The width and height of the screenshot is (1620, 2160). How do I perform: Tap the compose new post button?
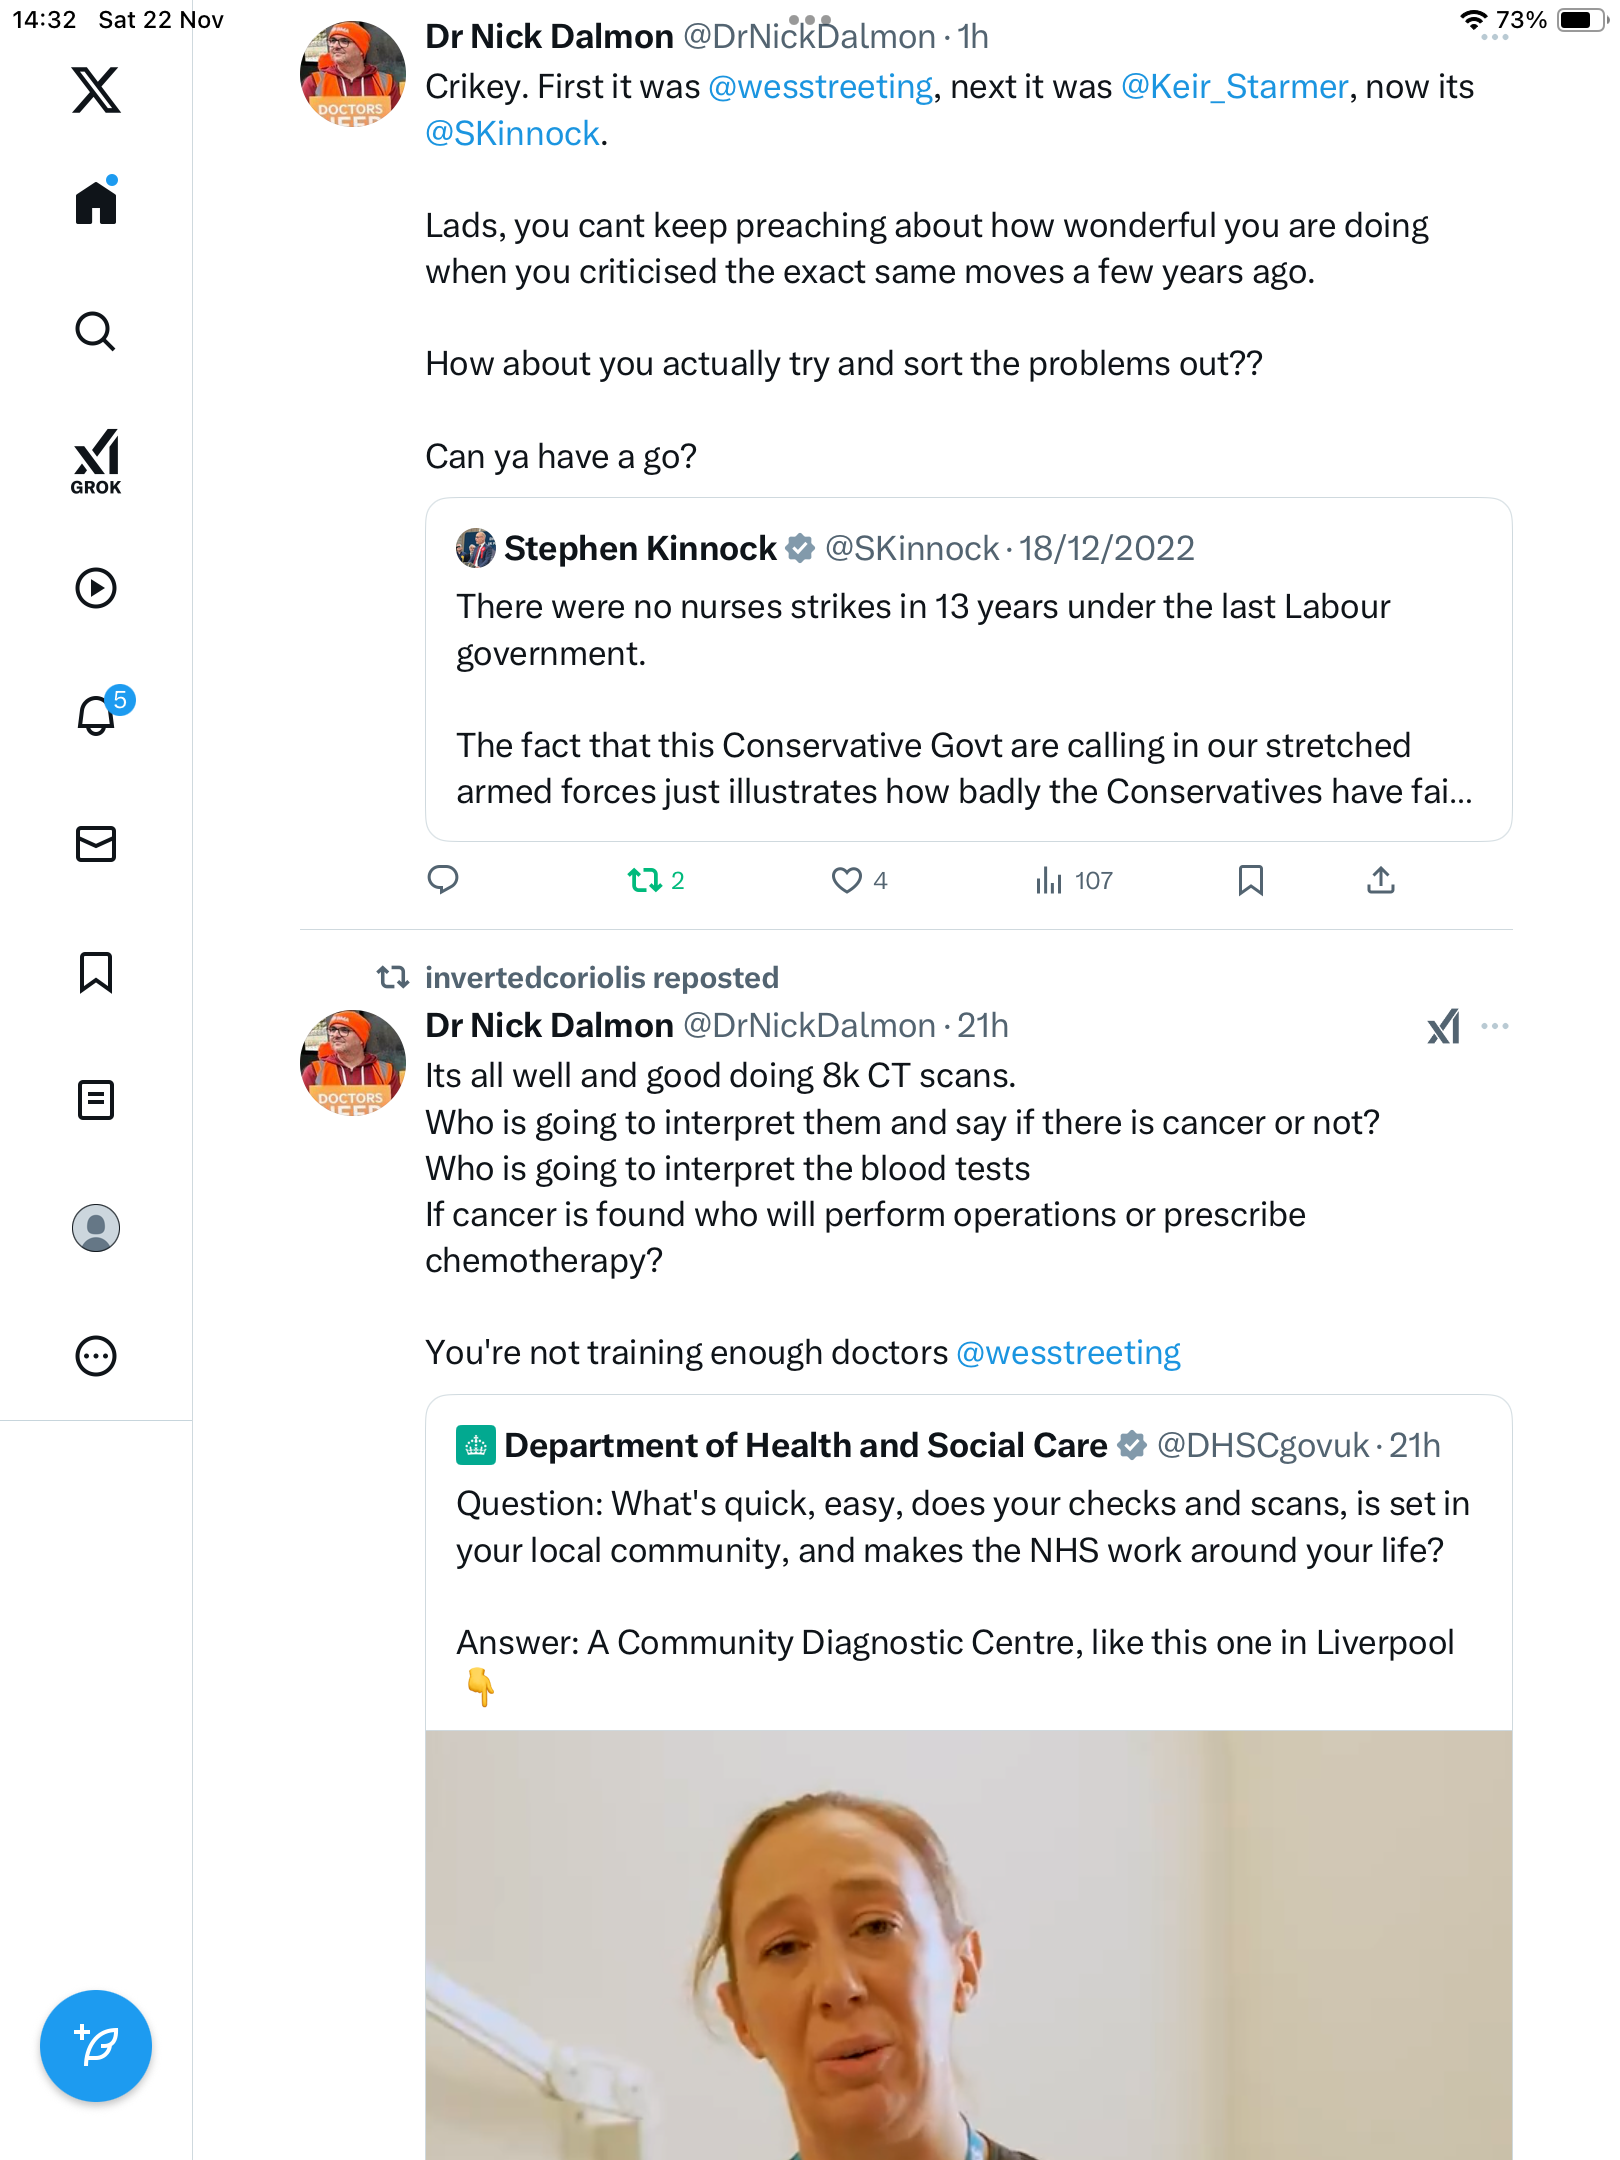[x=96, y=2046]
